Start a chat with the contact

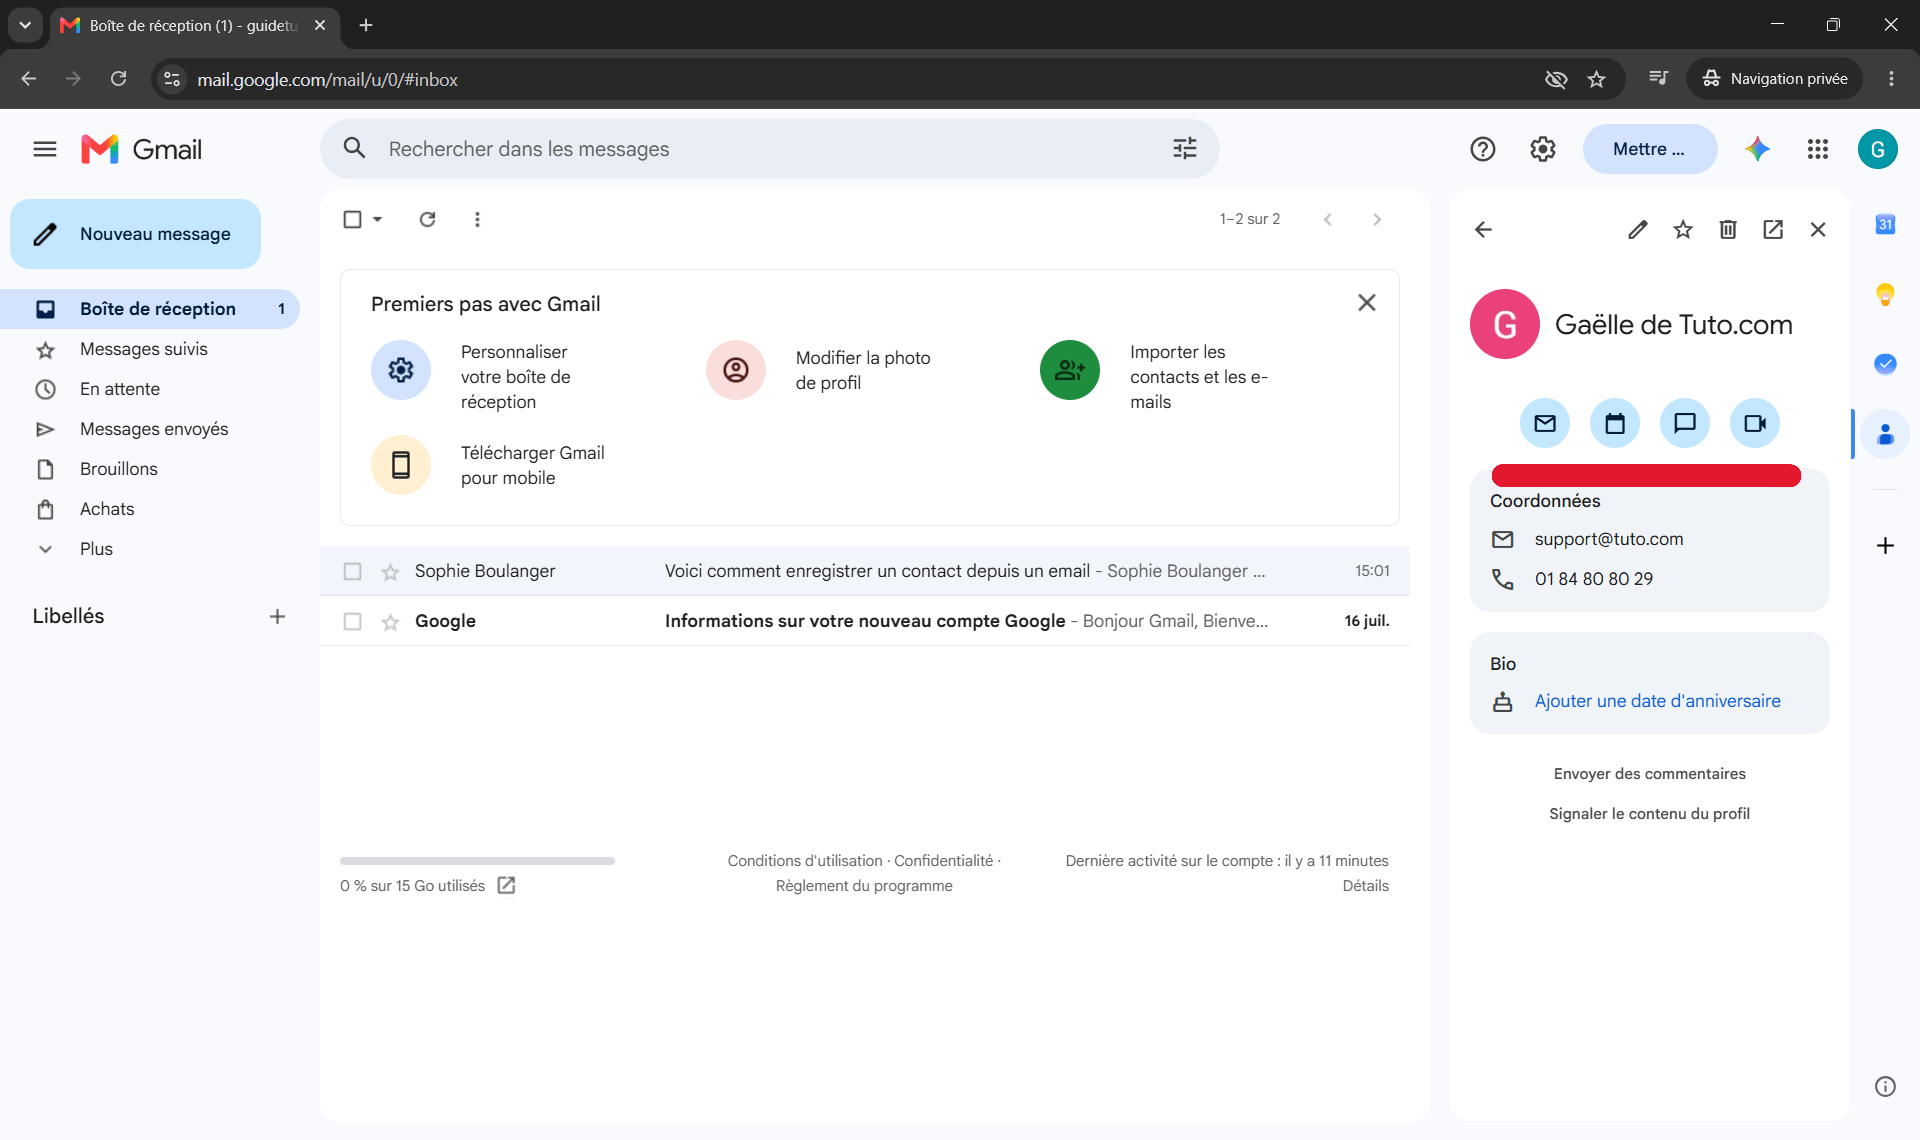pos(1685,423)
